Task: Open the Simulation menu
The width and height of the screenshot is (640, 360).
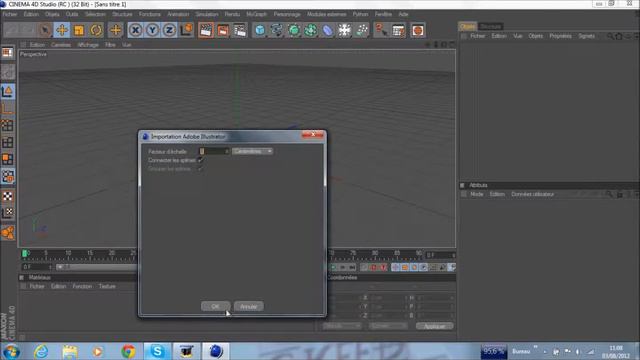Action: click(x=207, y=14)
